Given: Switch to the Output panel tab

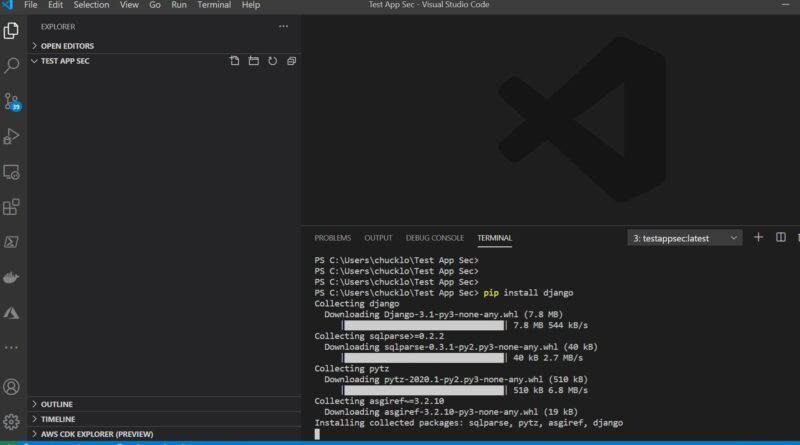Looking at the screenshot, I should click(378, 238).
